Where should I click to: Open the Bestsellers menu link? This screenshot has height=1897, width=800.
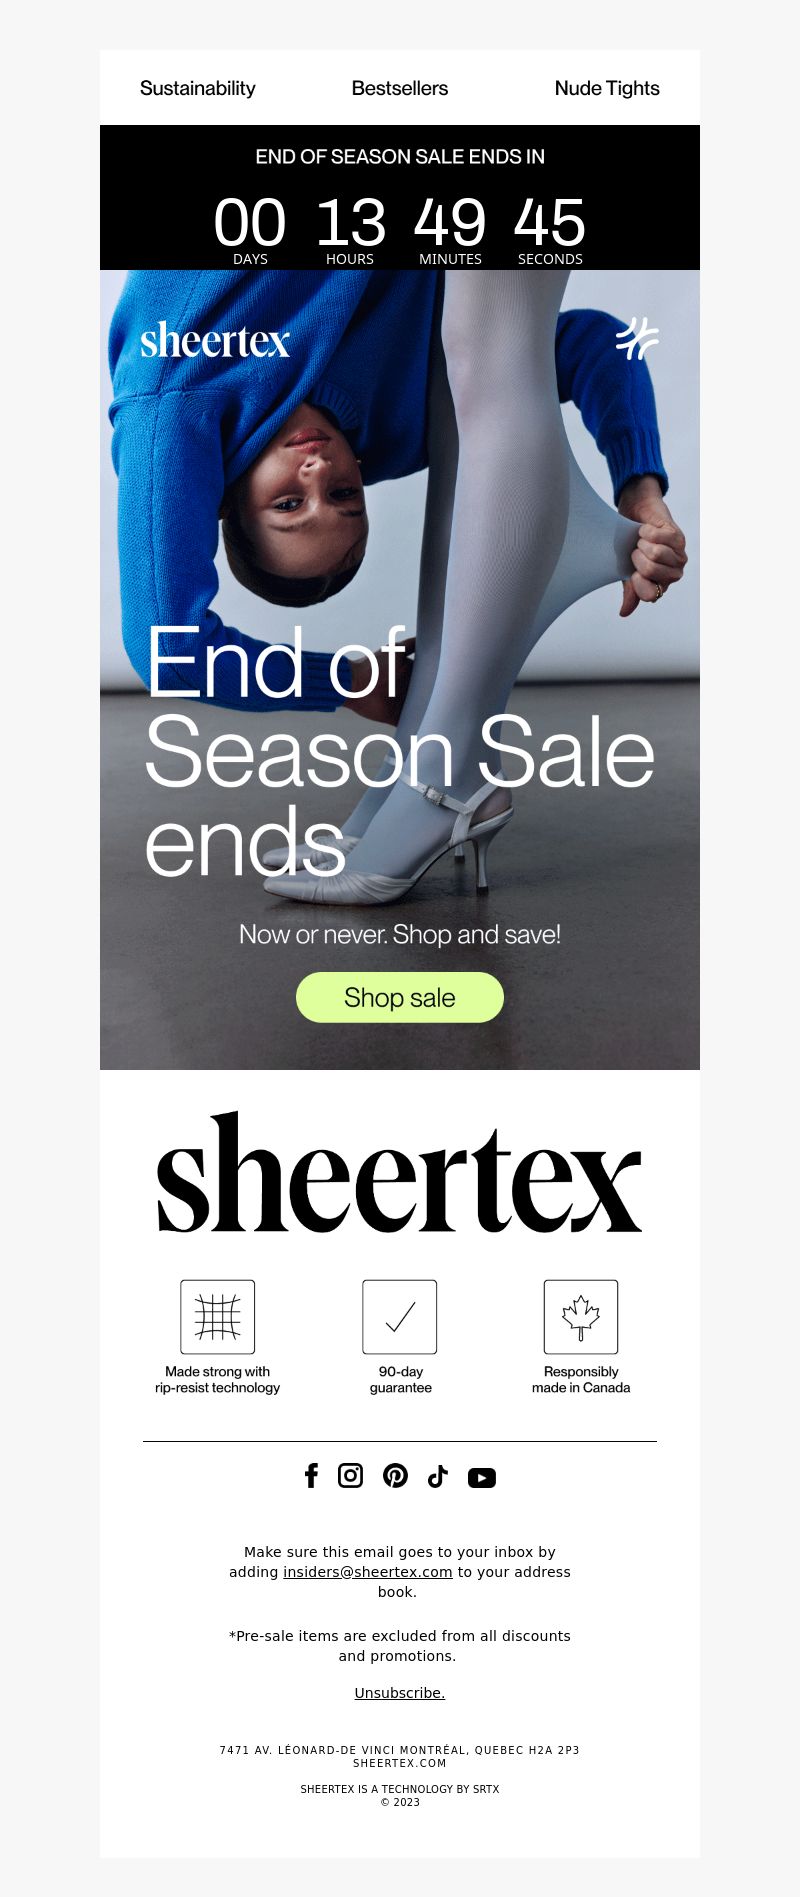tap(400, 88)
